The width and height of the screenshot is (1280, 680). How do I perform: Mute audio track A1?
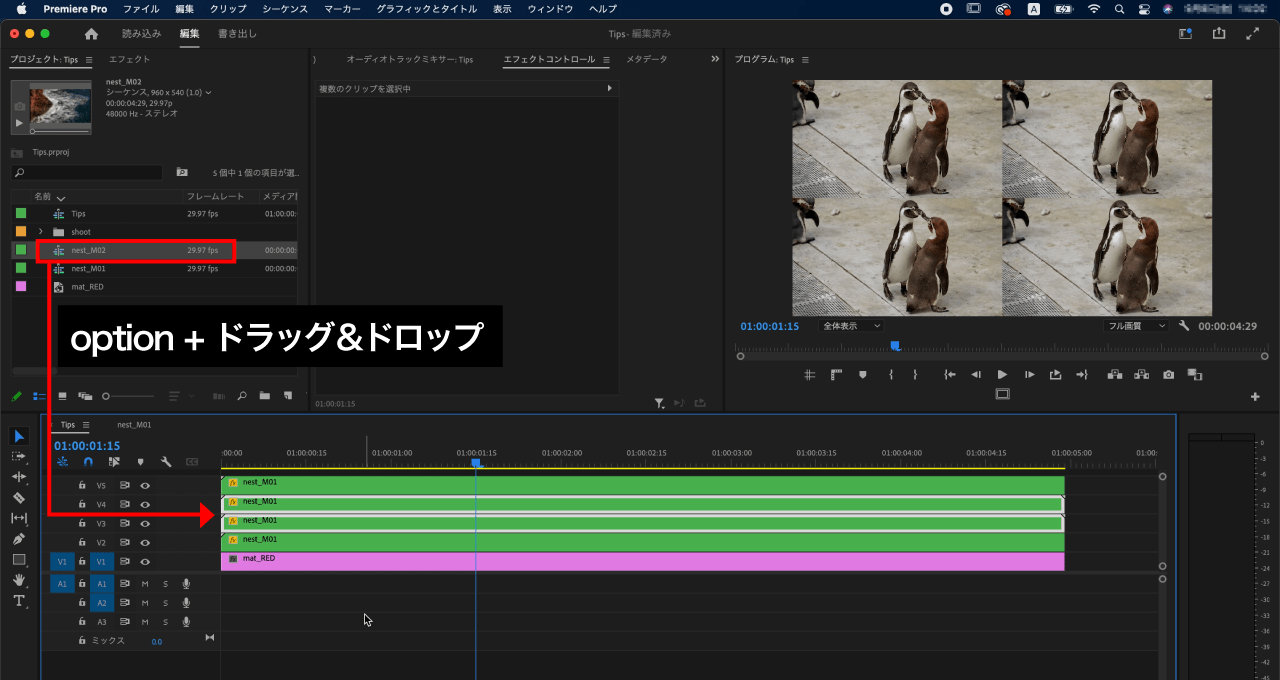[x=145, y=584]
